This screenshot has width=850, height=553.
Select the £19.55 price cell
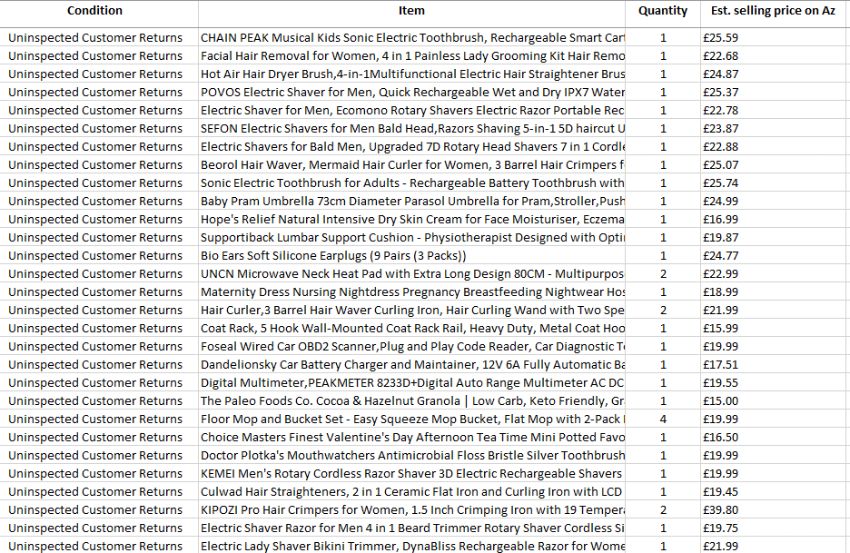pyautogui.click(x=775, y=383)
